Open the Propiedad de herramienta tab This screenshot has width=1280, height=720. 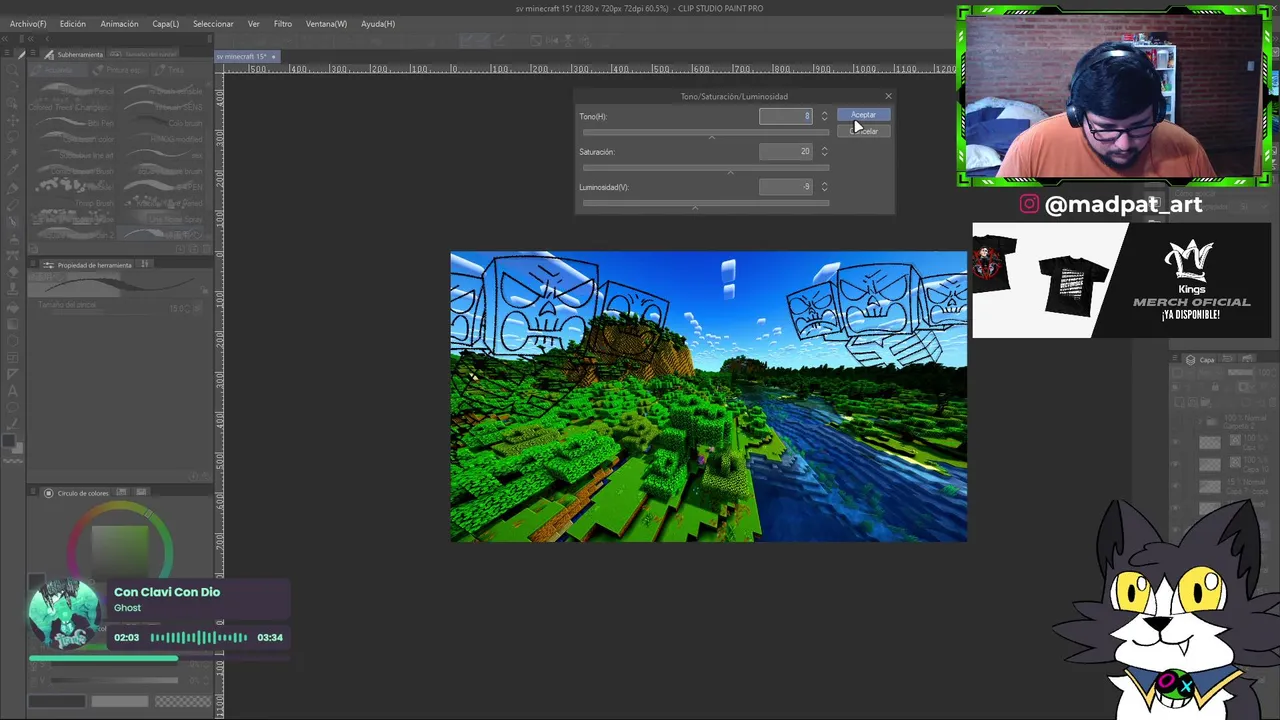88,265
